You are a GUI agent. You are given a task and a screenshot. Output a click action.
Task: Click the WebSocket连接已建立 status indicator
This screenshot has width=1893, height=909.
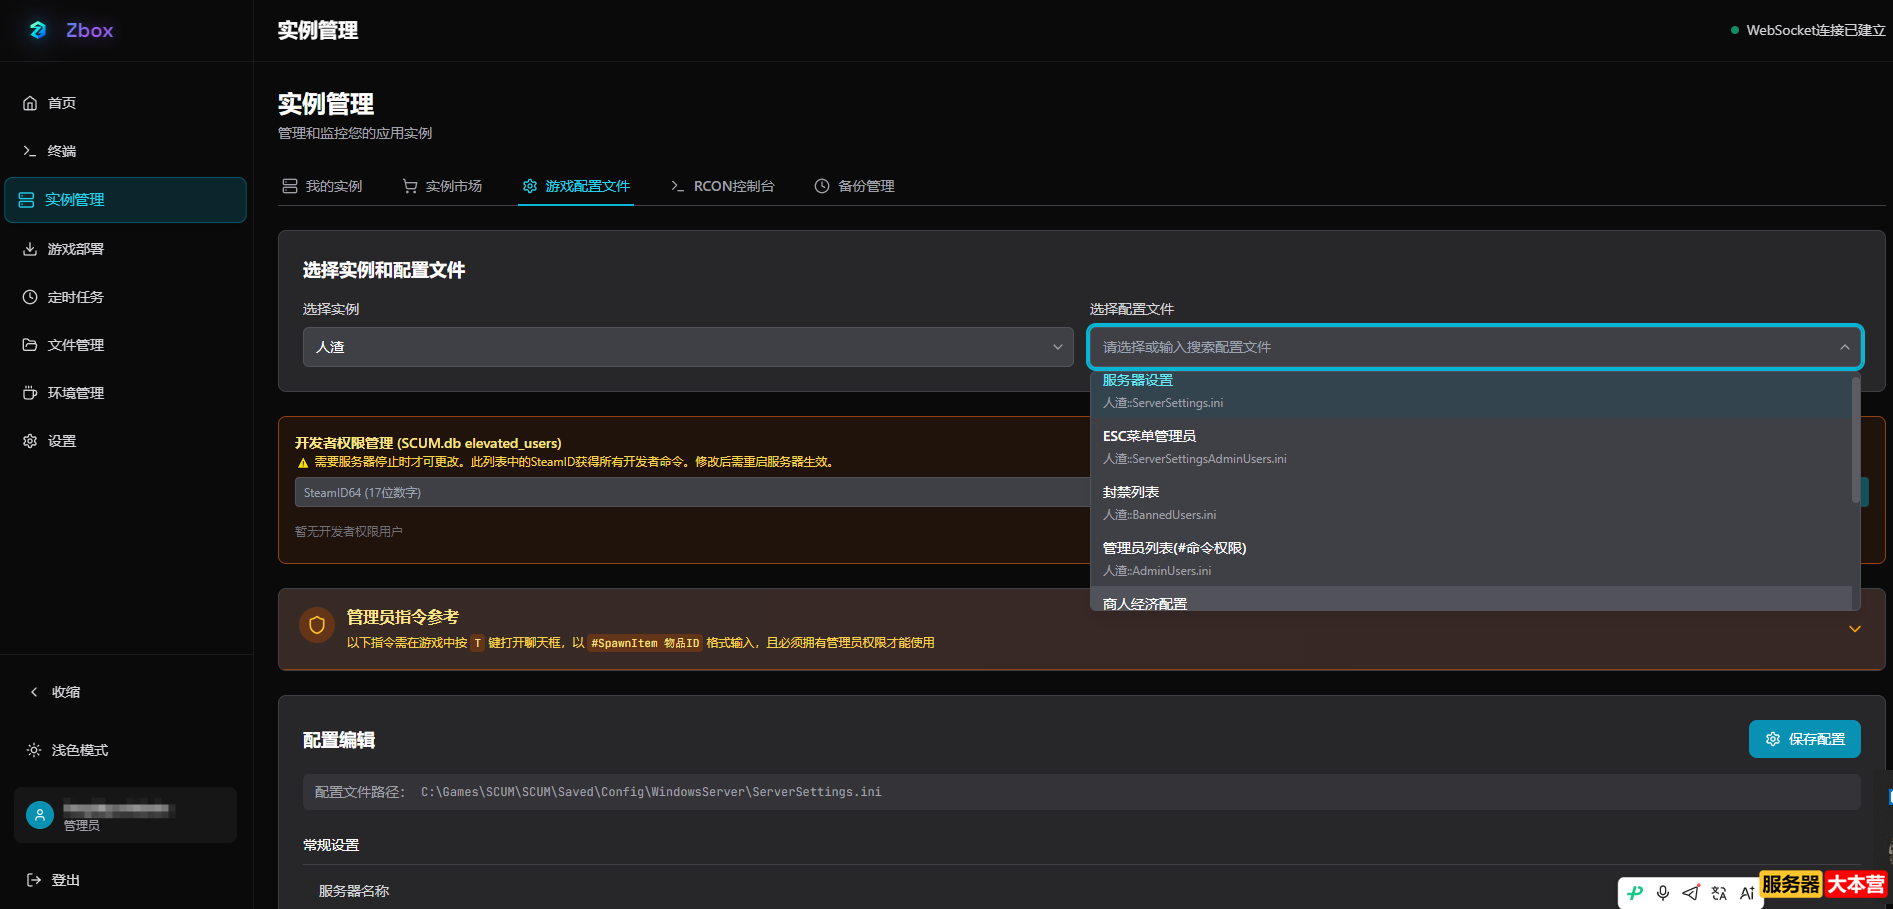[x=1808, y=30]
